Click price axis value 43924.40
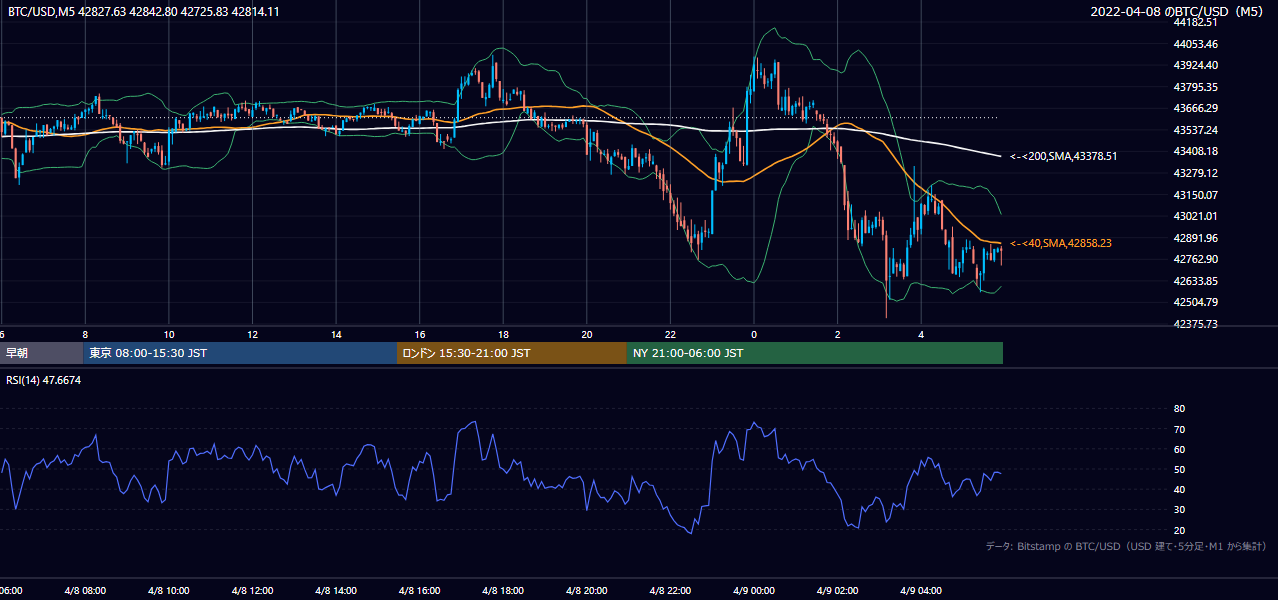This screenshot has height=600, width=1278. tap(1195, 65)
